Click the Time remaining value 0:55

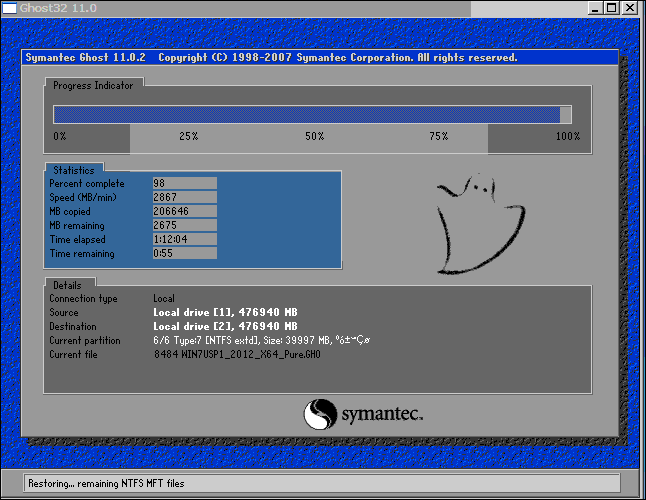tap(185, 253)
